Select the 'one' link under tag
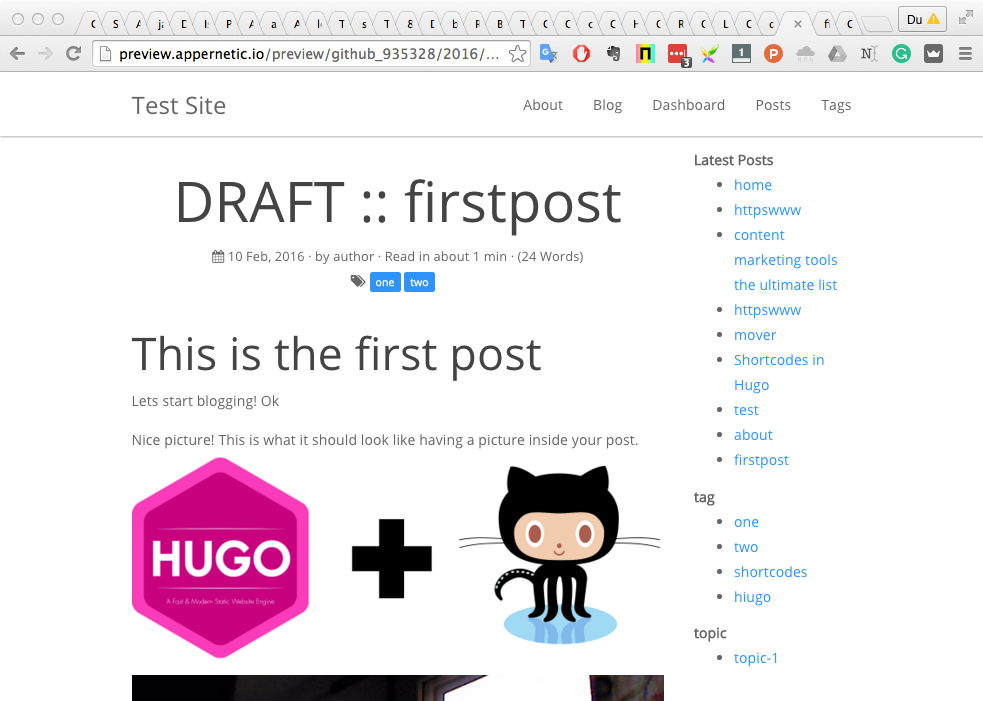 coord(746,522)
